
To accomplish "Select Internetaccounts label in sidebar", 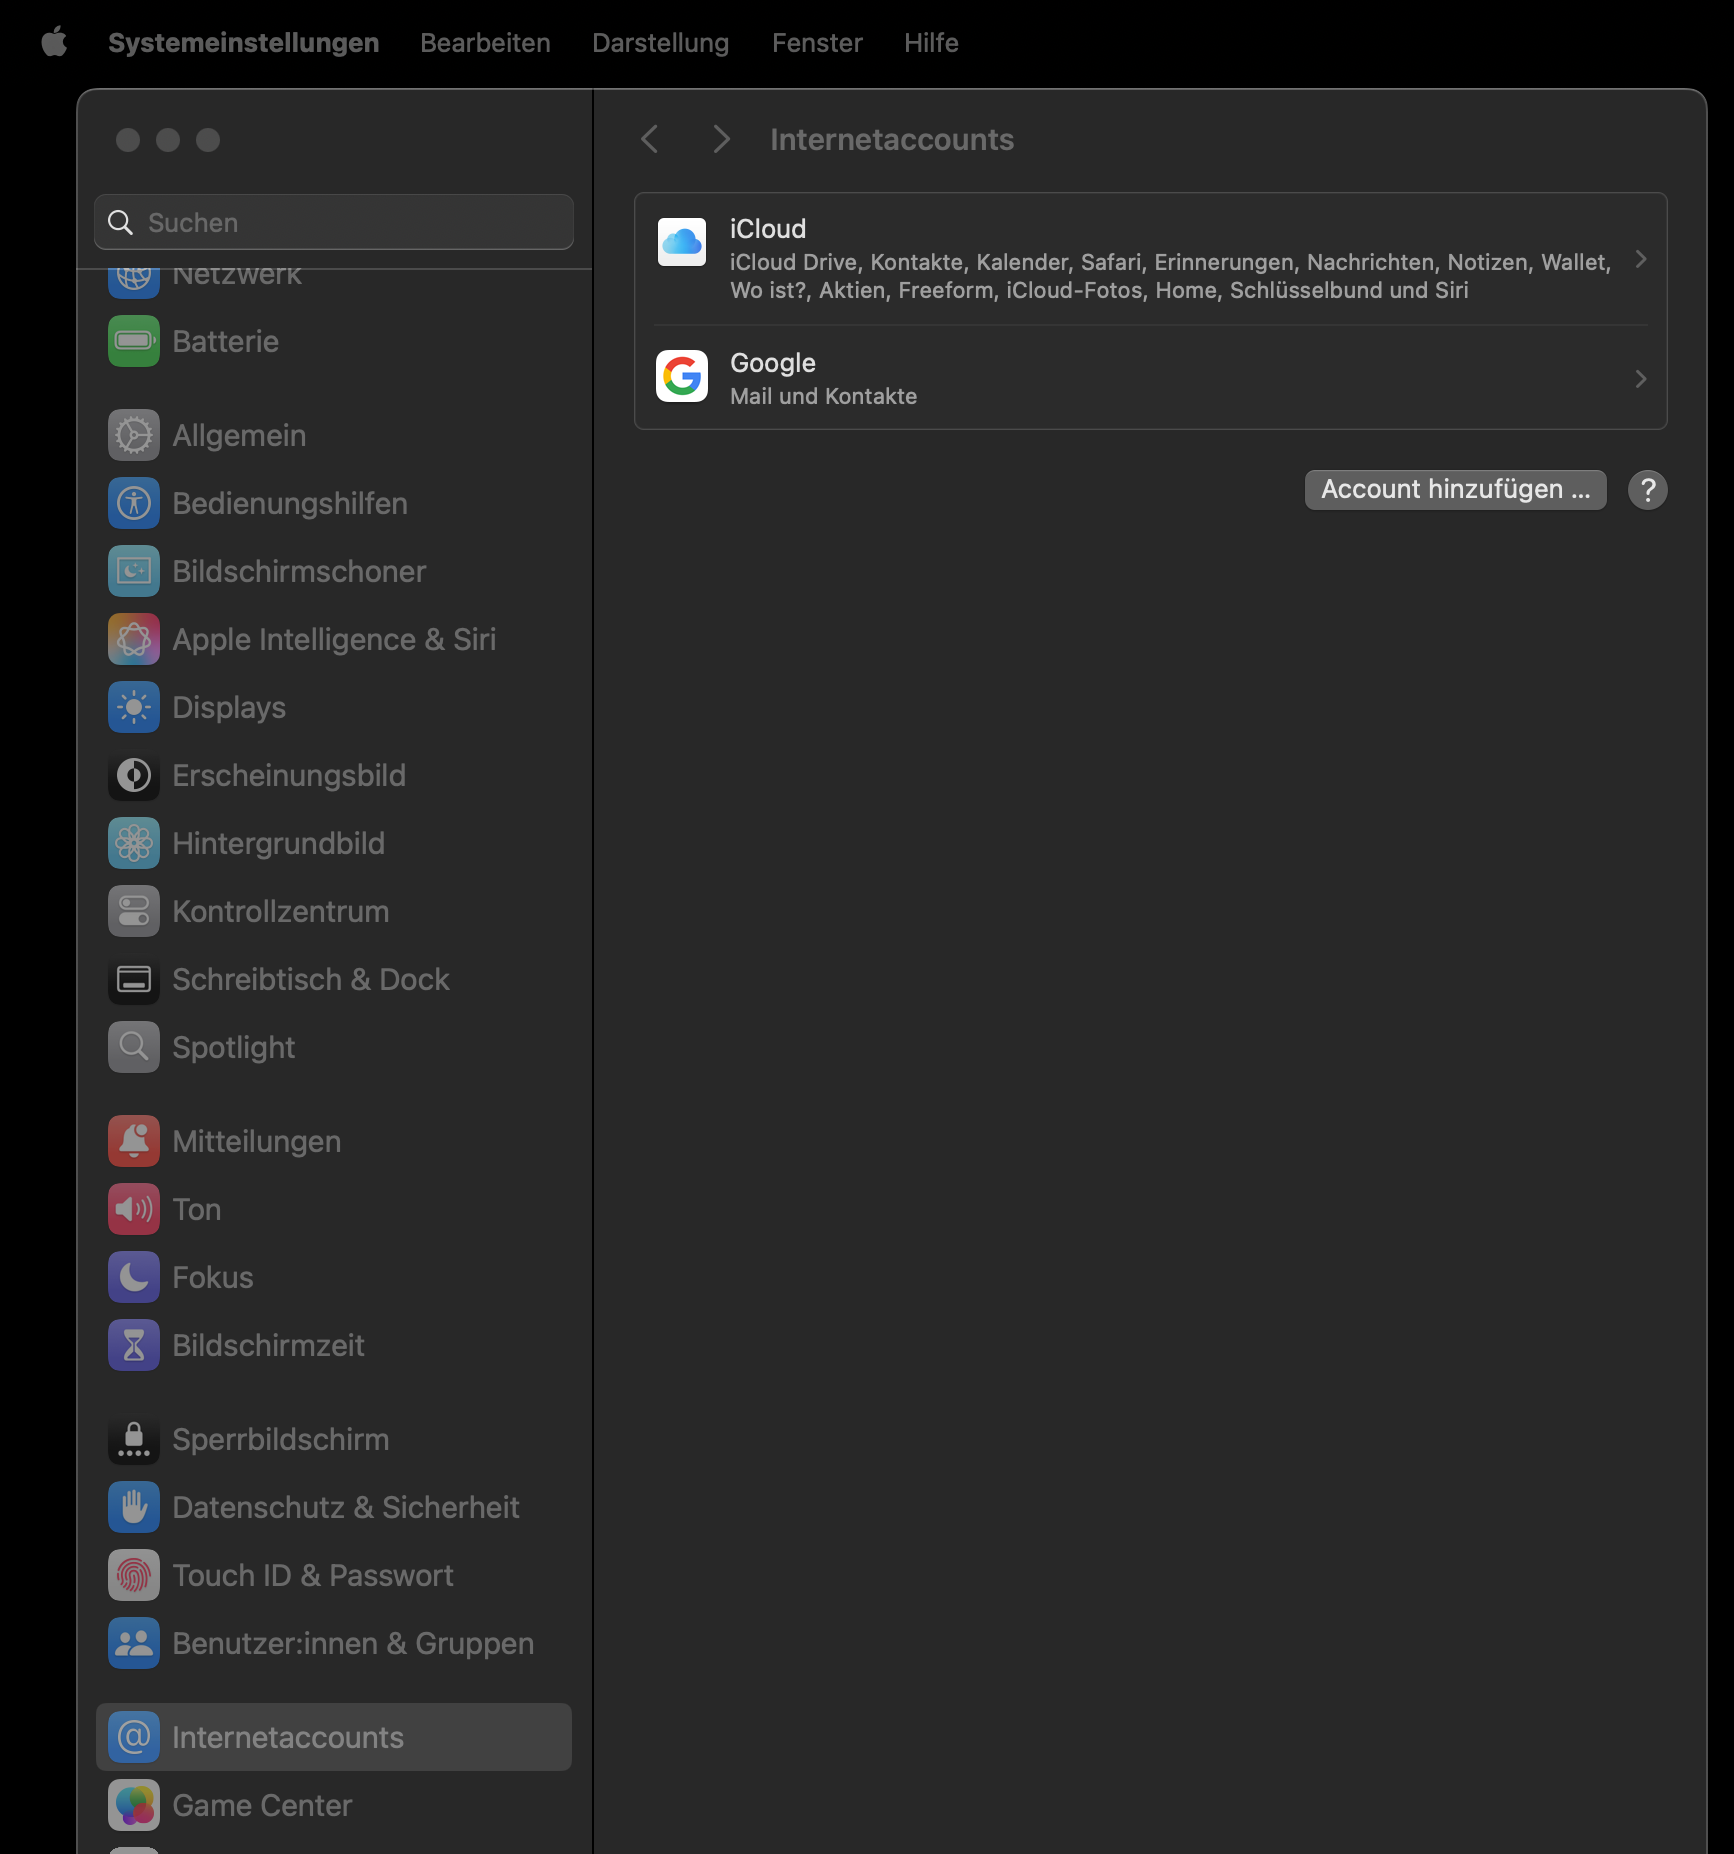I will click(x=288, y=1737).
